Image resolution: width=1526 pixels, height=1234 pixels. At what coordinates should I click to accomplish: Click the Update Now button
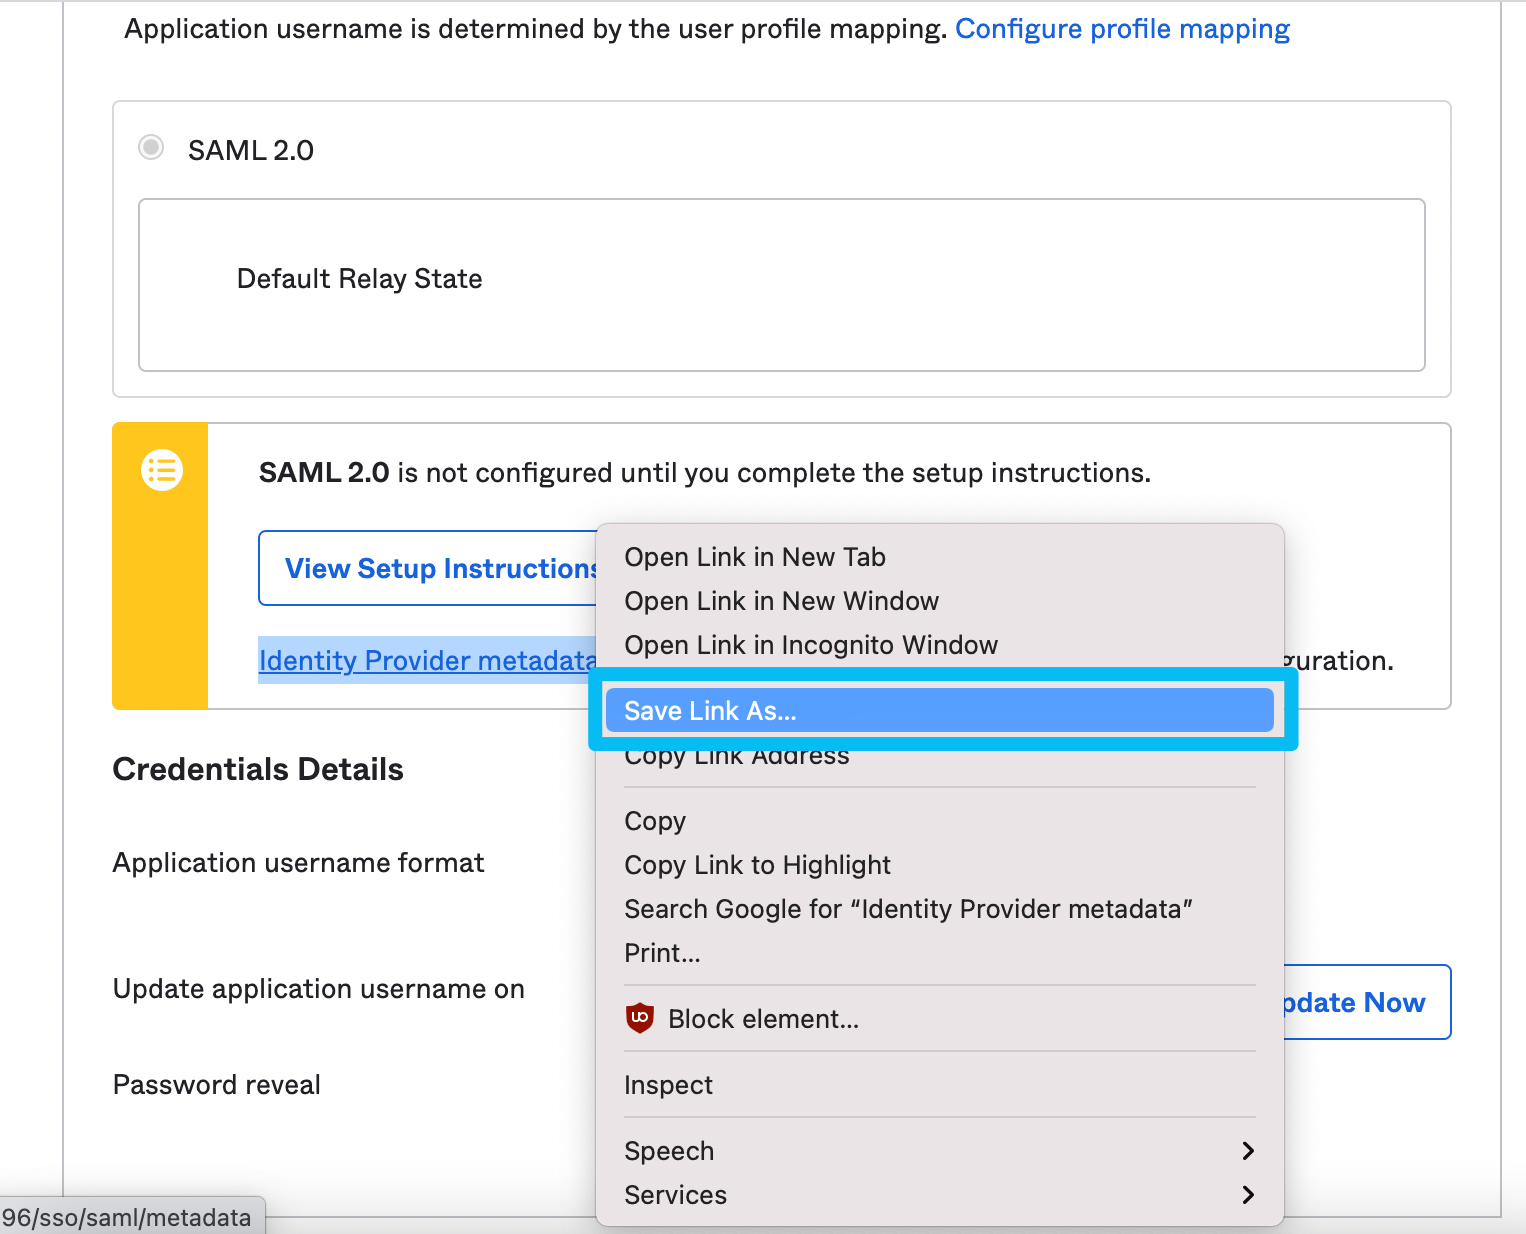coord(1366,1002)
